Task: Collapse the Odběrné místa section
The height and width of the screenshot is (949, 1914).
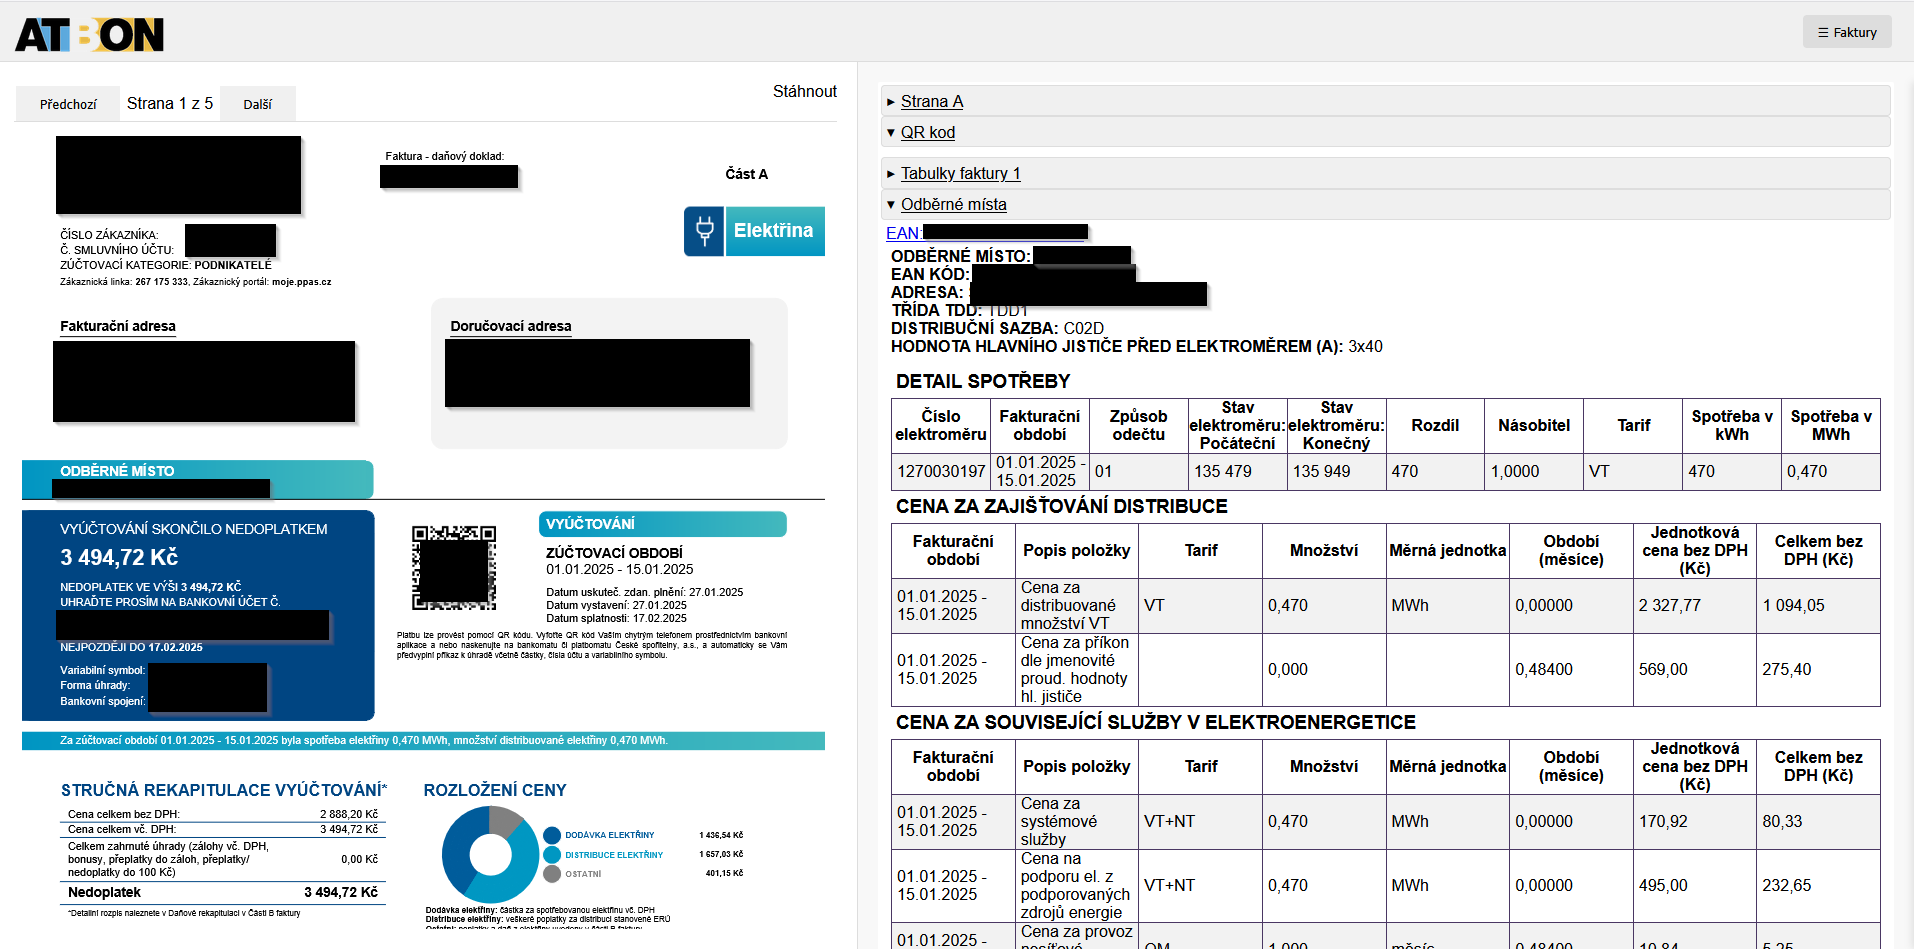Action: tap(953, 204)
